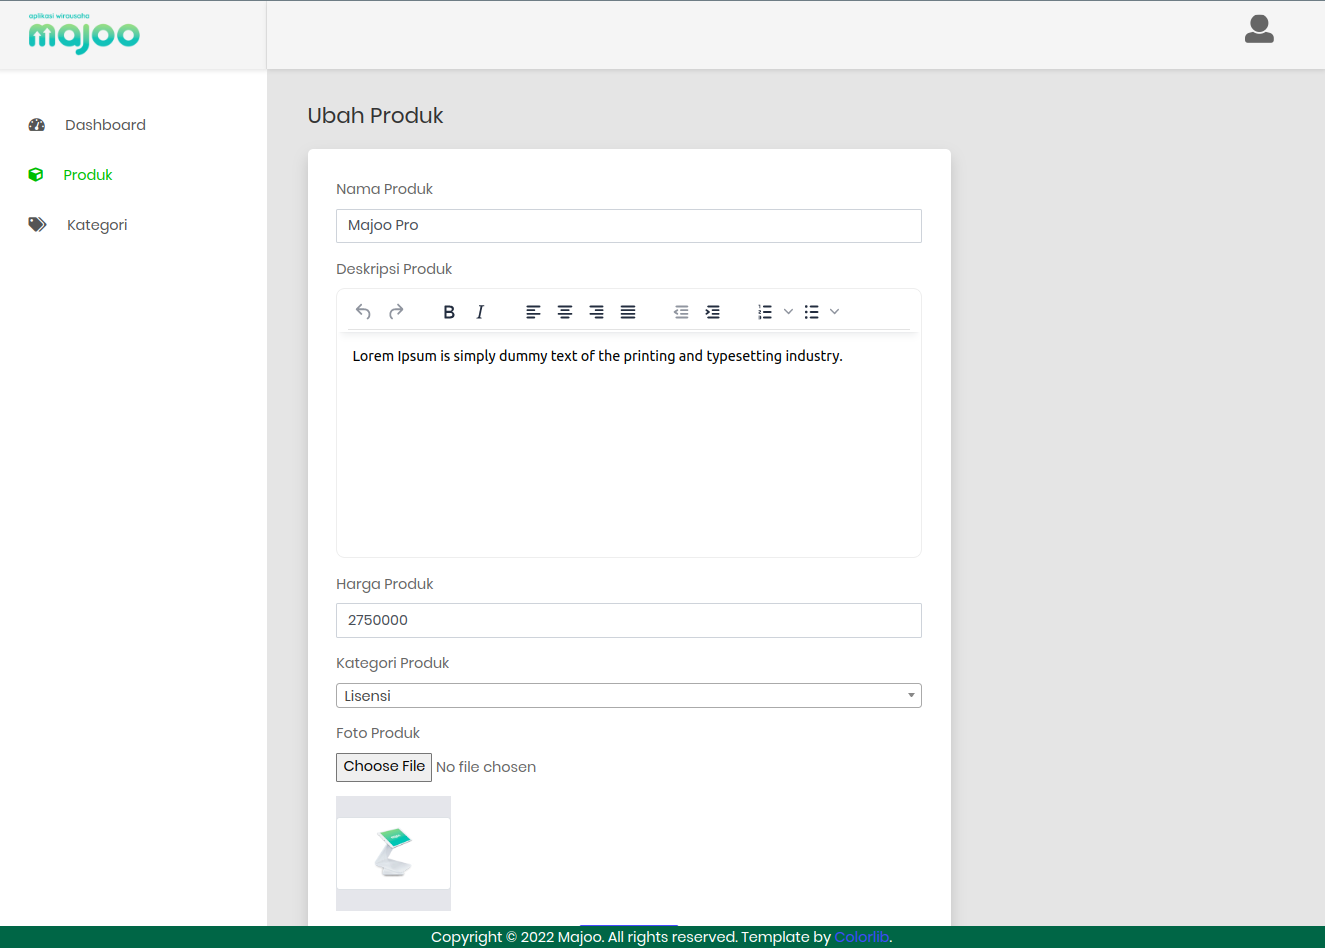Click the undo icon in description editor
Screen dimensions: 1325x948
(363, 312)
